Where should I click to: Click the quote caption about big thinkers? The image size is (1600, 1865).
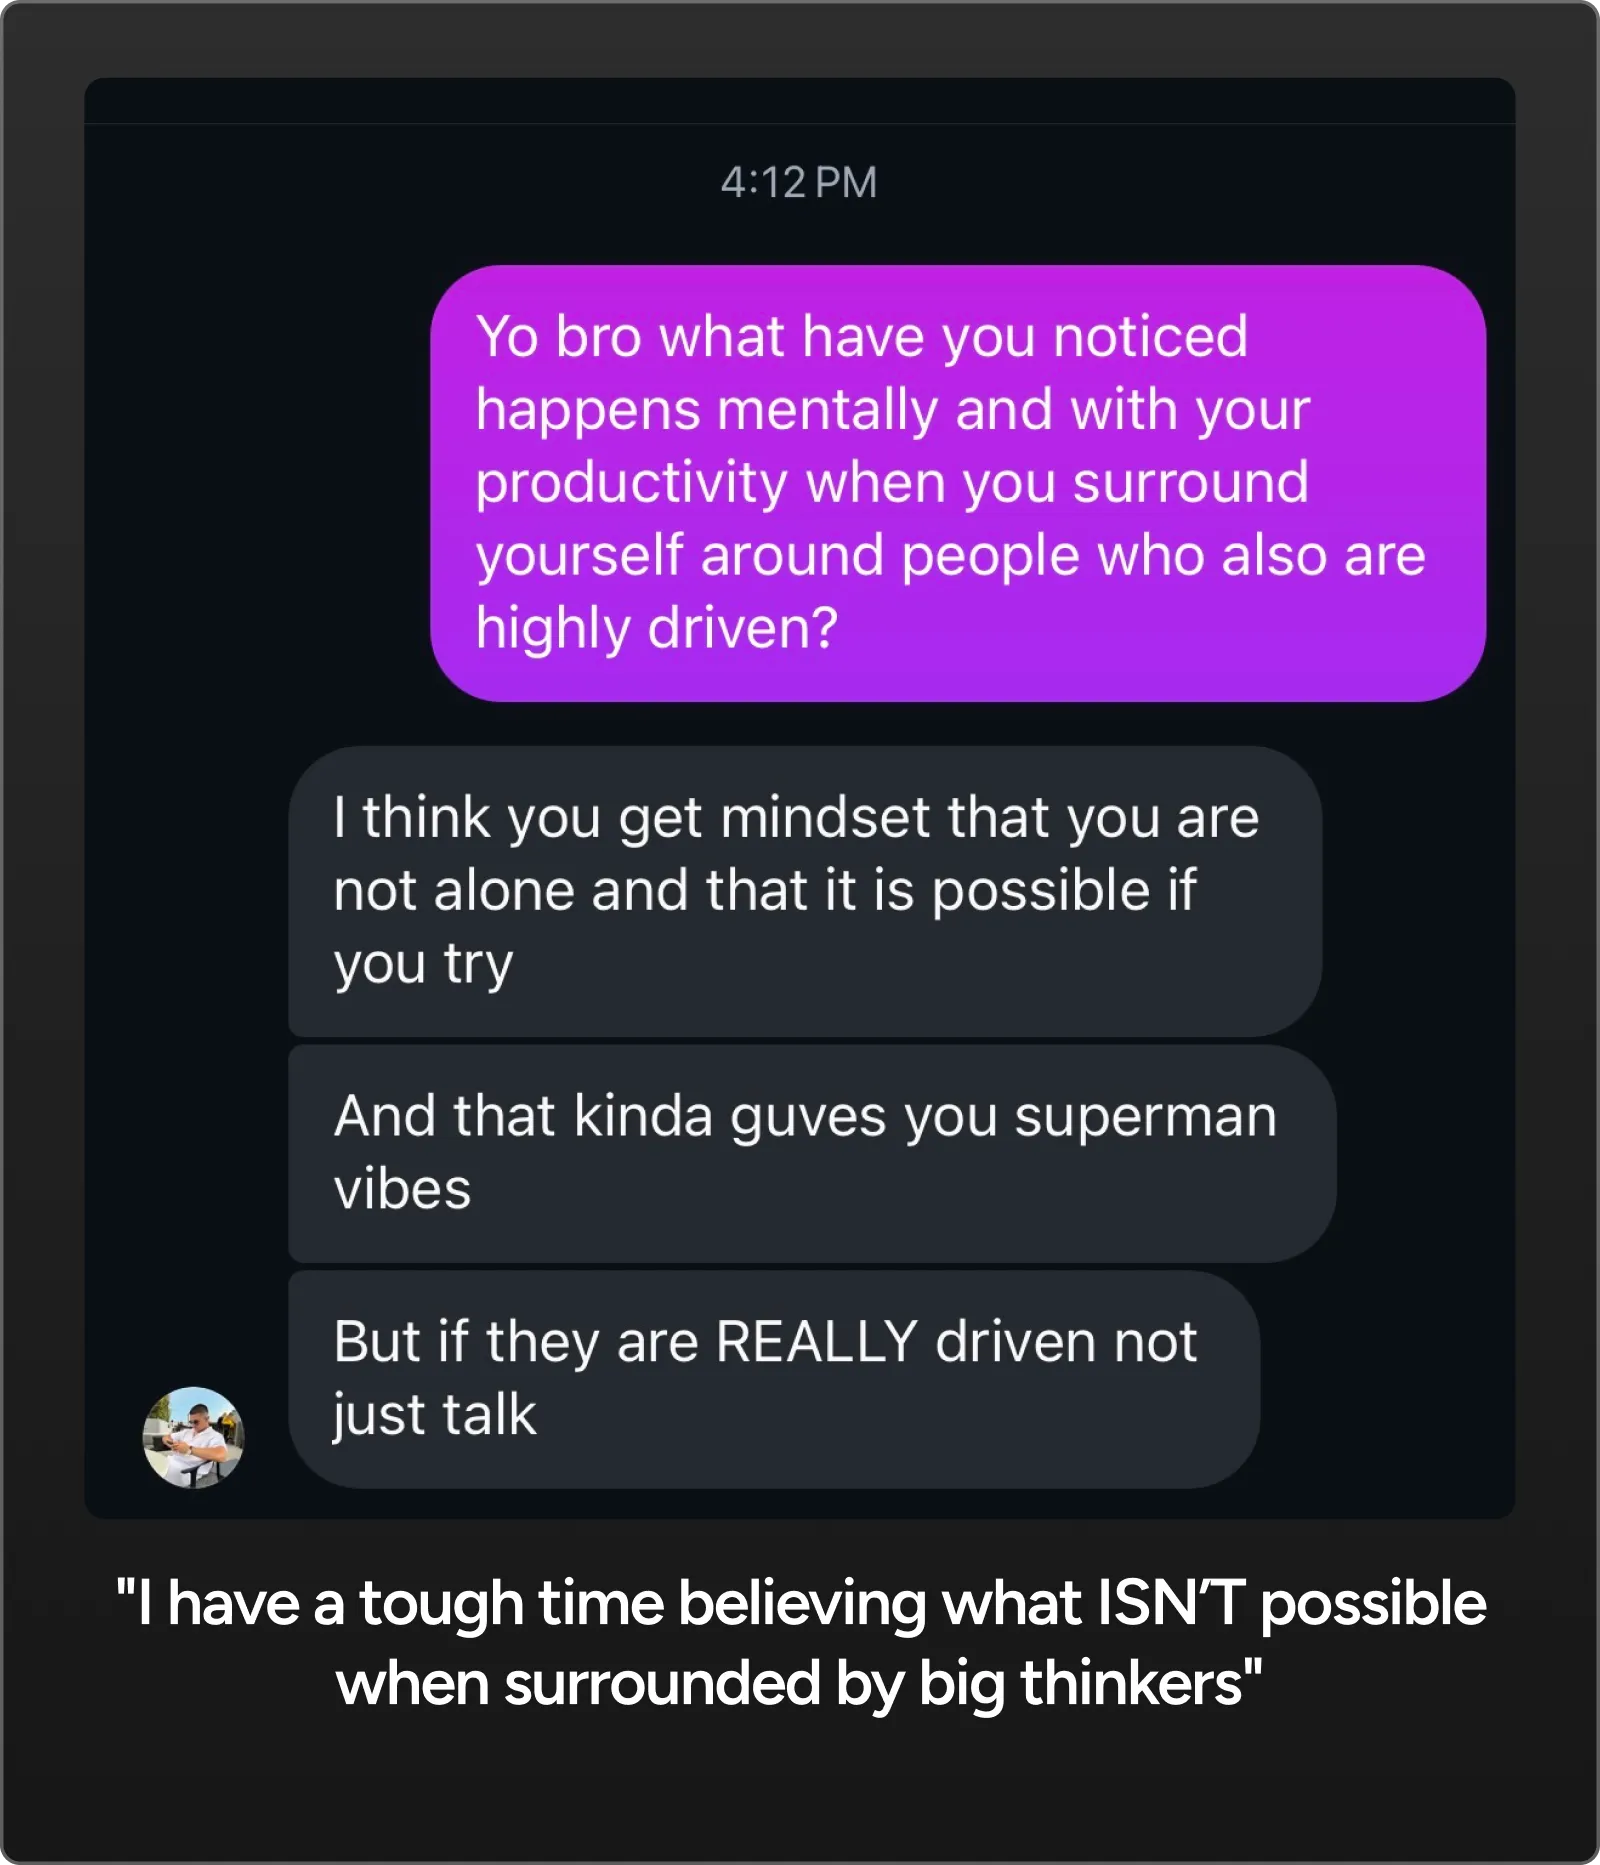(x=800, y=1643)
